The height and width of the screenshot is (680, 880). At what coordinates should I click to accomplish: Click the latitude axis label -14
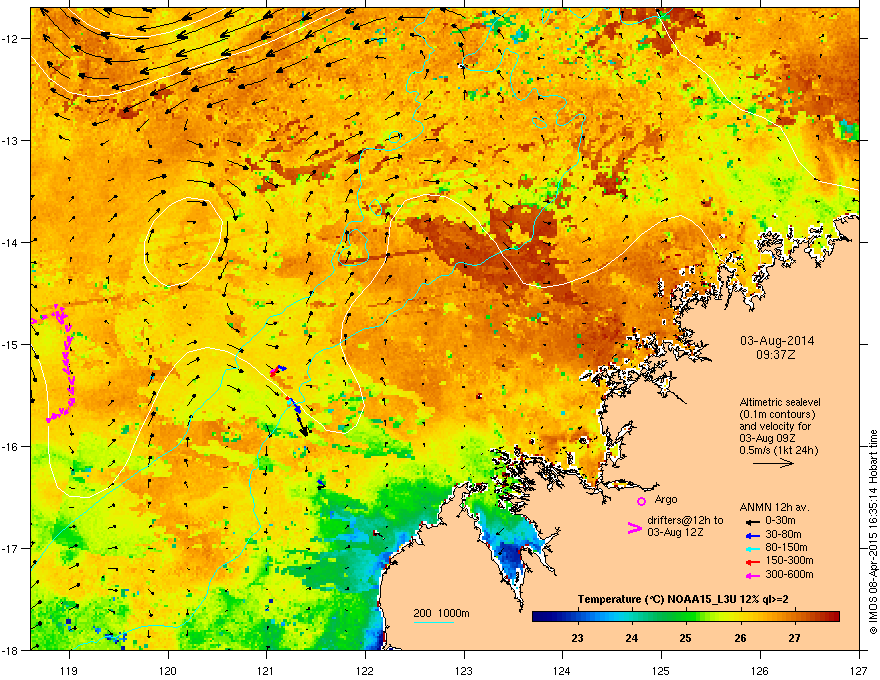click(x=11, y=242)
